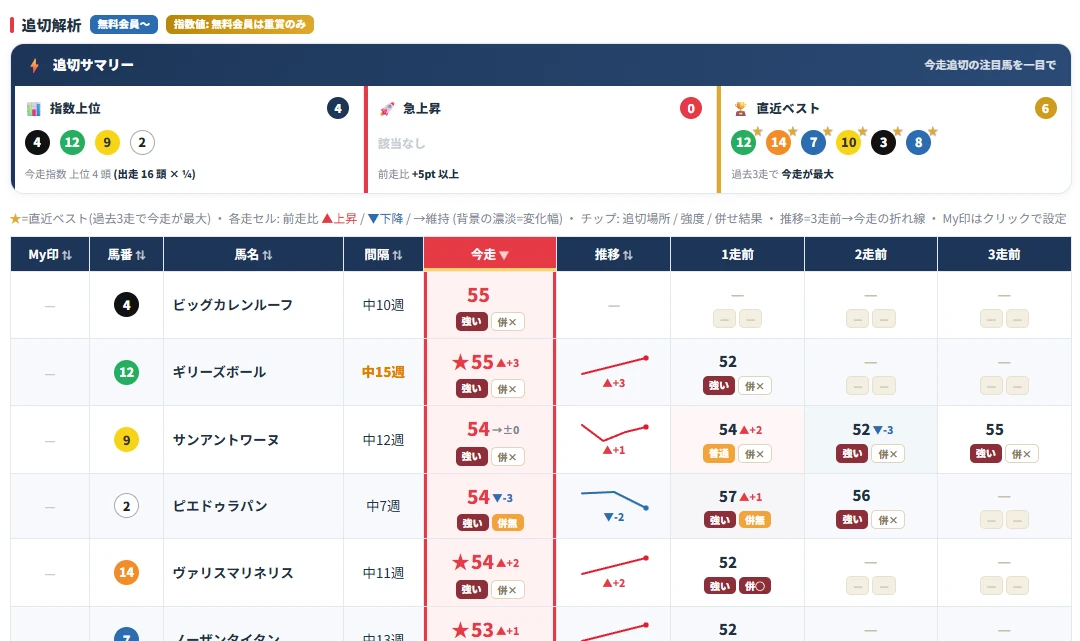Click the lightning icon in 追切サマリー header
This screenshot has width=1080, height=641.
click(34, 65)
